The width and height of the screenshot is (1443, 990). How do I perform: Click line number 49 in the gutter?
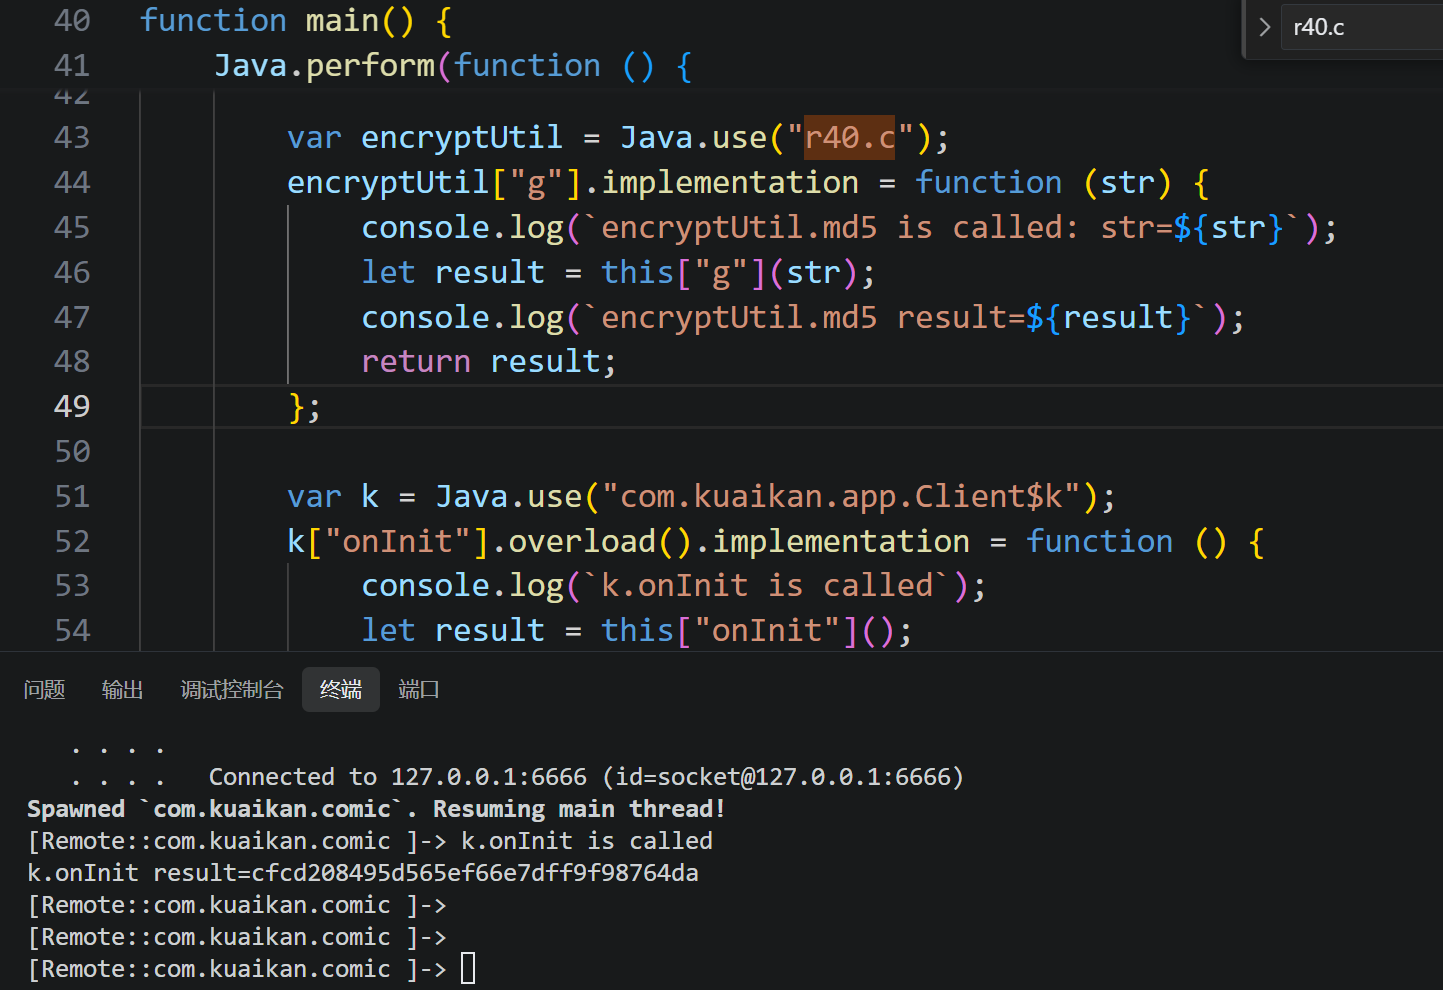pyautogui.click(x=72, y=407)
